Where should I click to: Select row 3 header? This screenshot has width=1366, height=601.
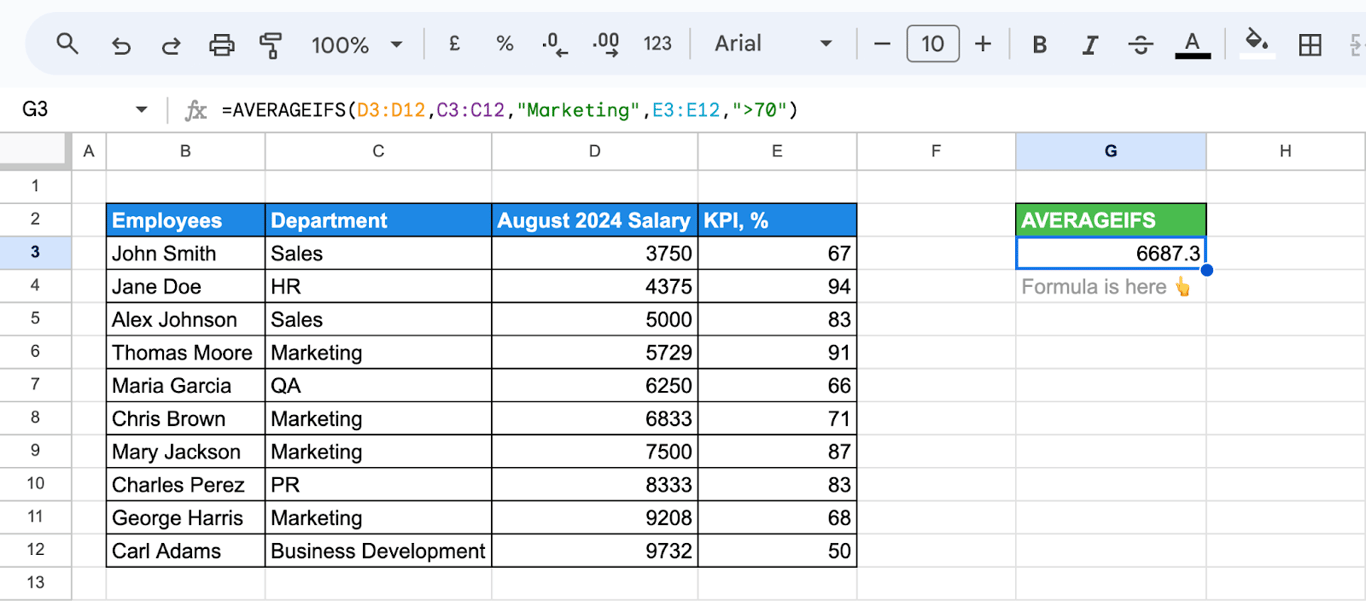pyautogui.click(x=35, y=252)
